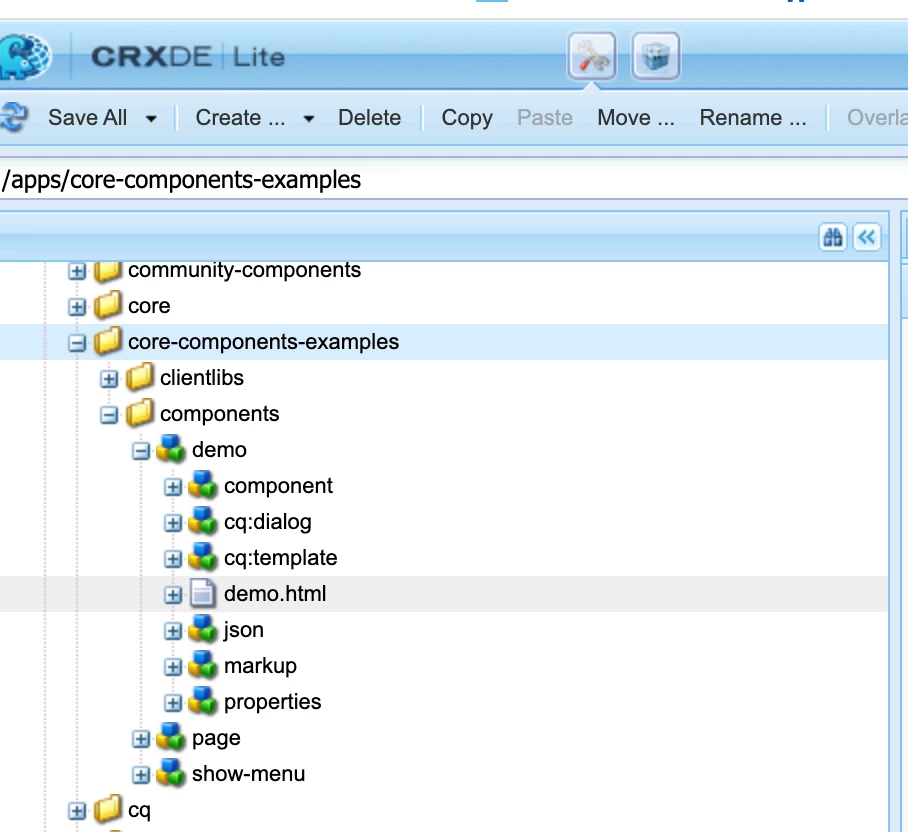Click the markup node cubes icon
This screenshot has width=908, height=832.
coord(203,665)
